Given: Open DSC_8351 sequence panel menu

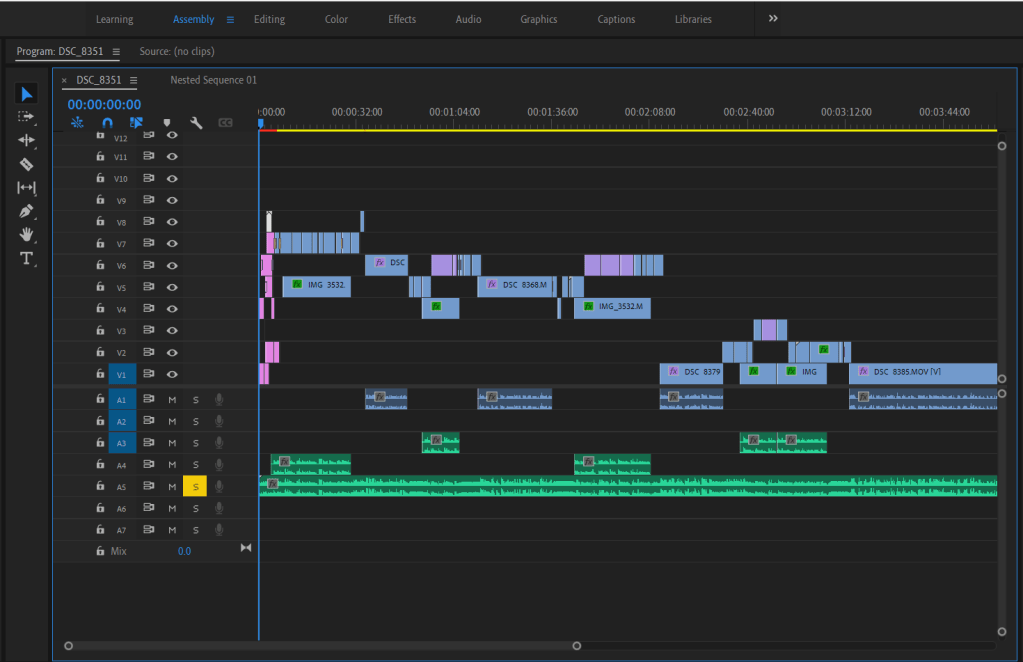Looking at the screenshot, I should [x=134, y=80].
